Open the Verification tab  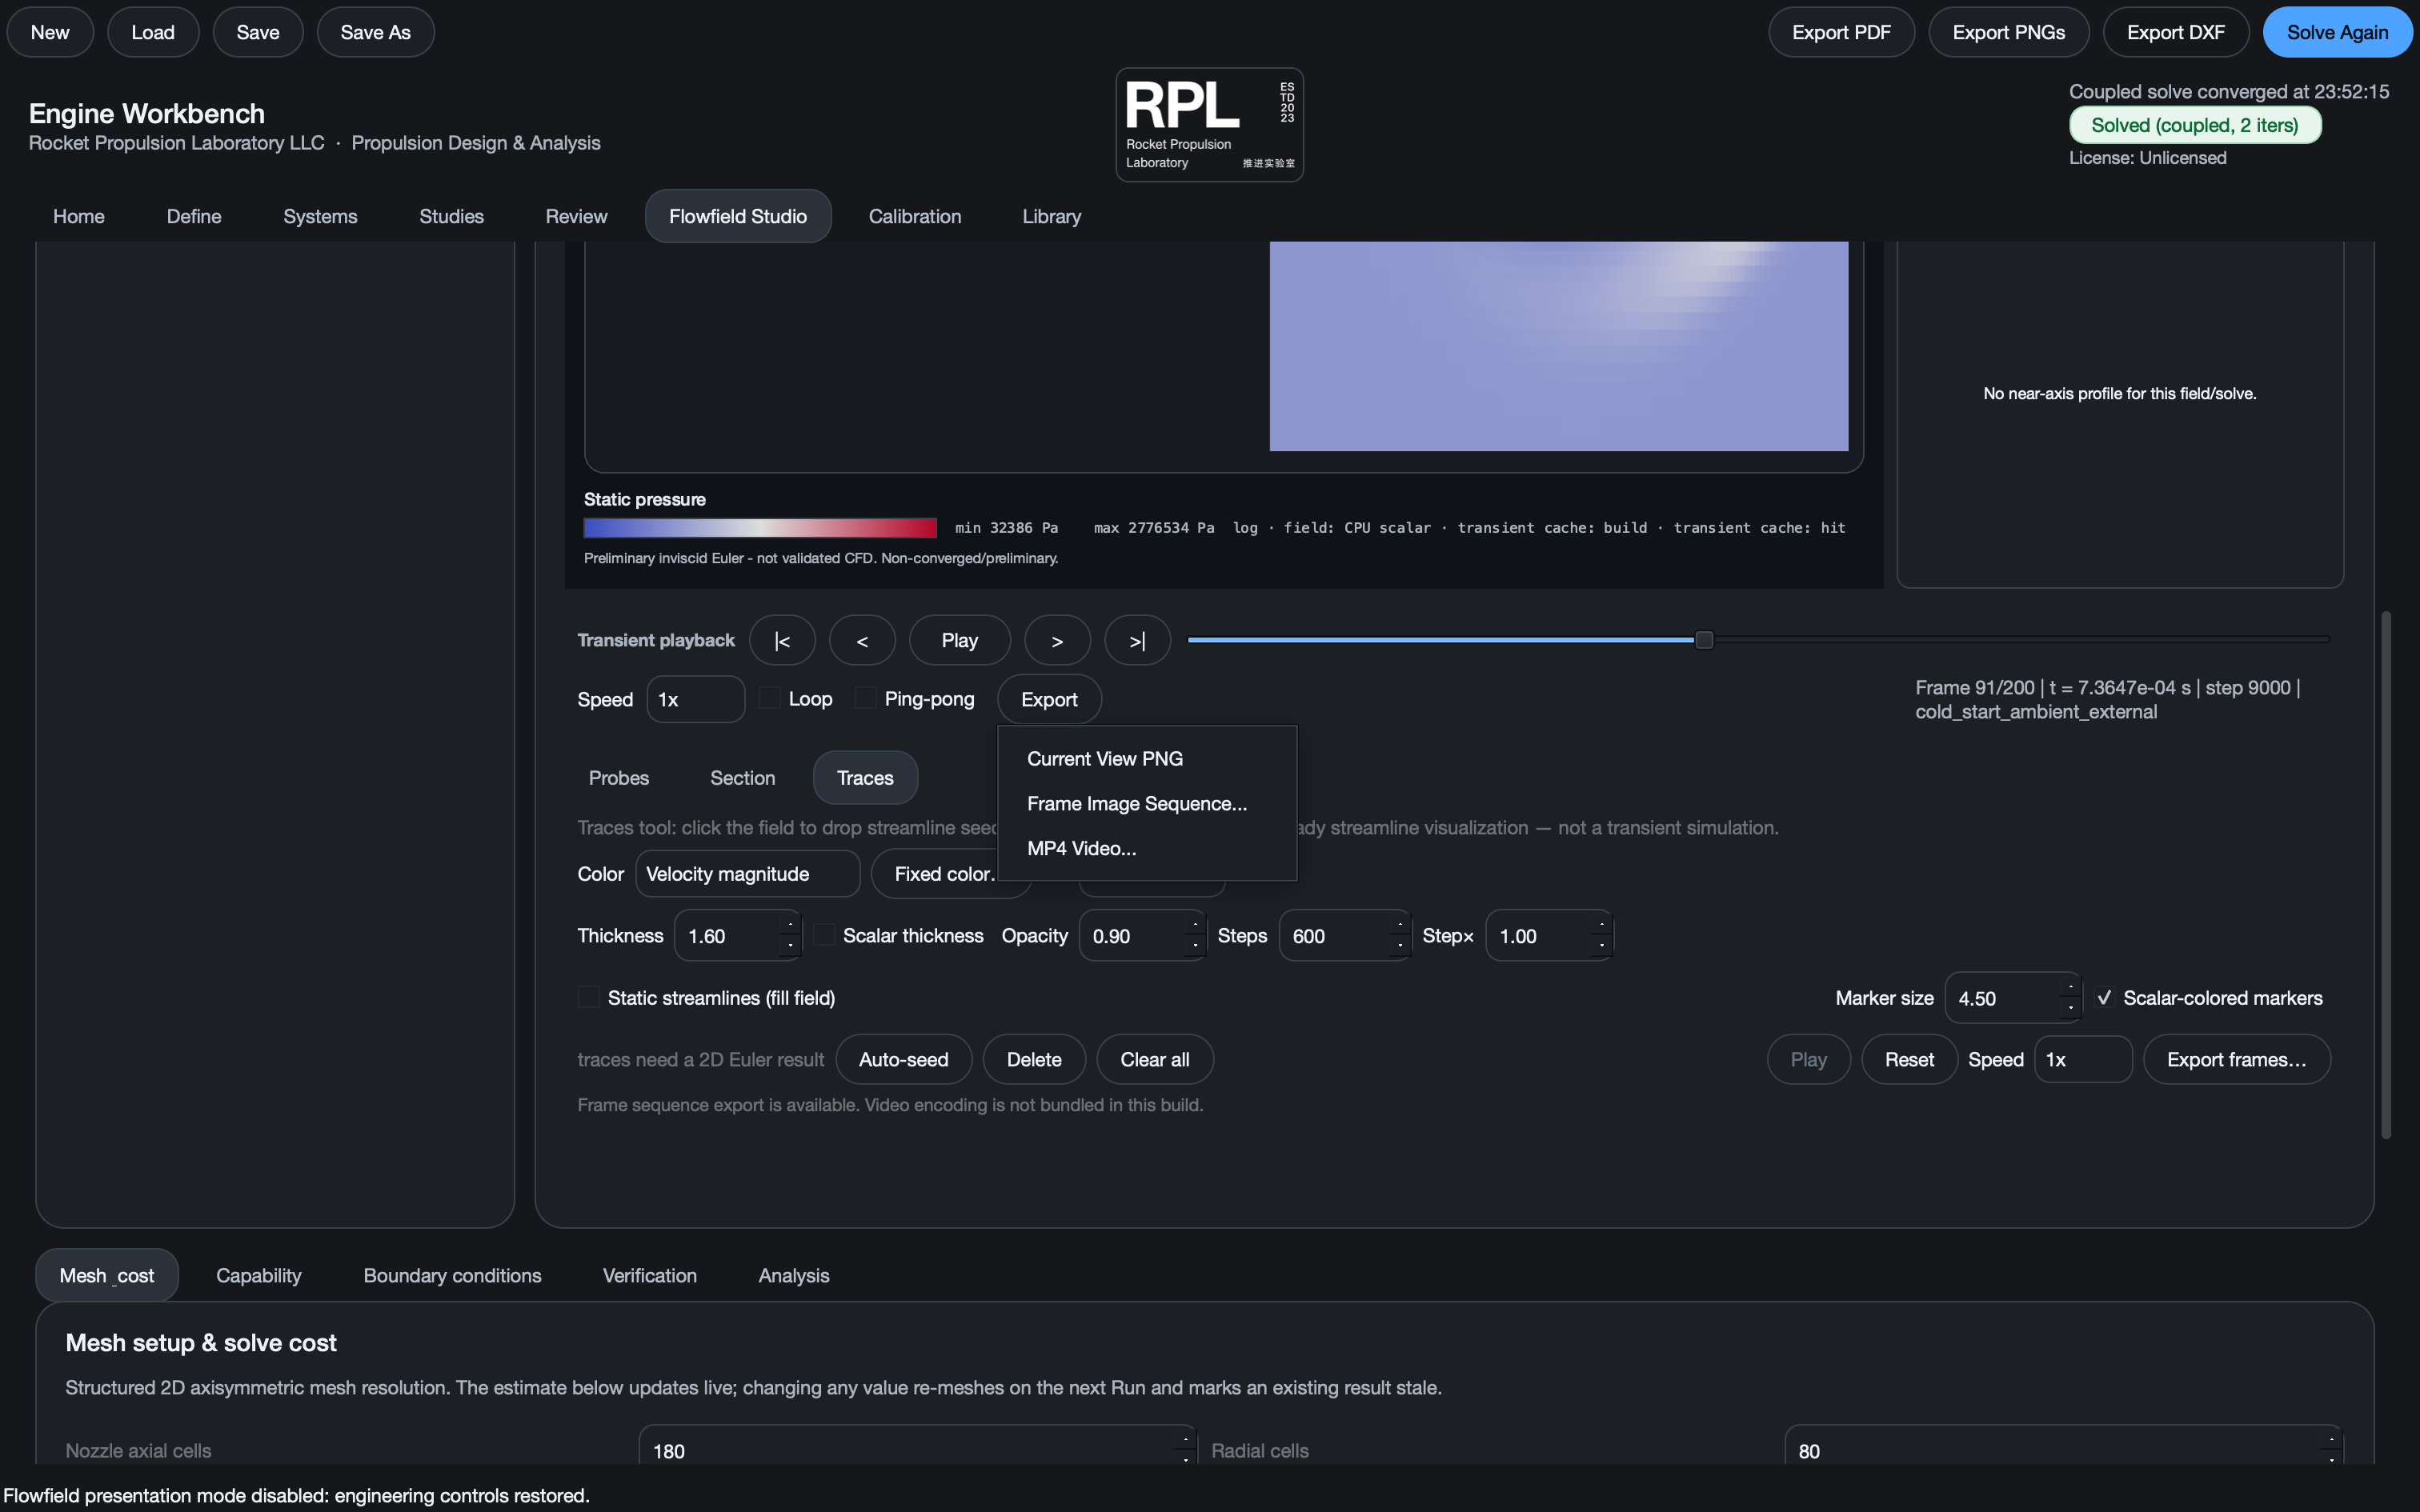[x=649, y=1275]
